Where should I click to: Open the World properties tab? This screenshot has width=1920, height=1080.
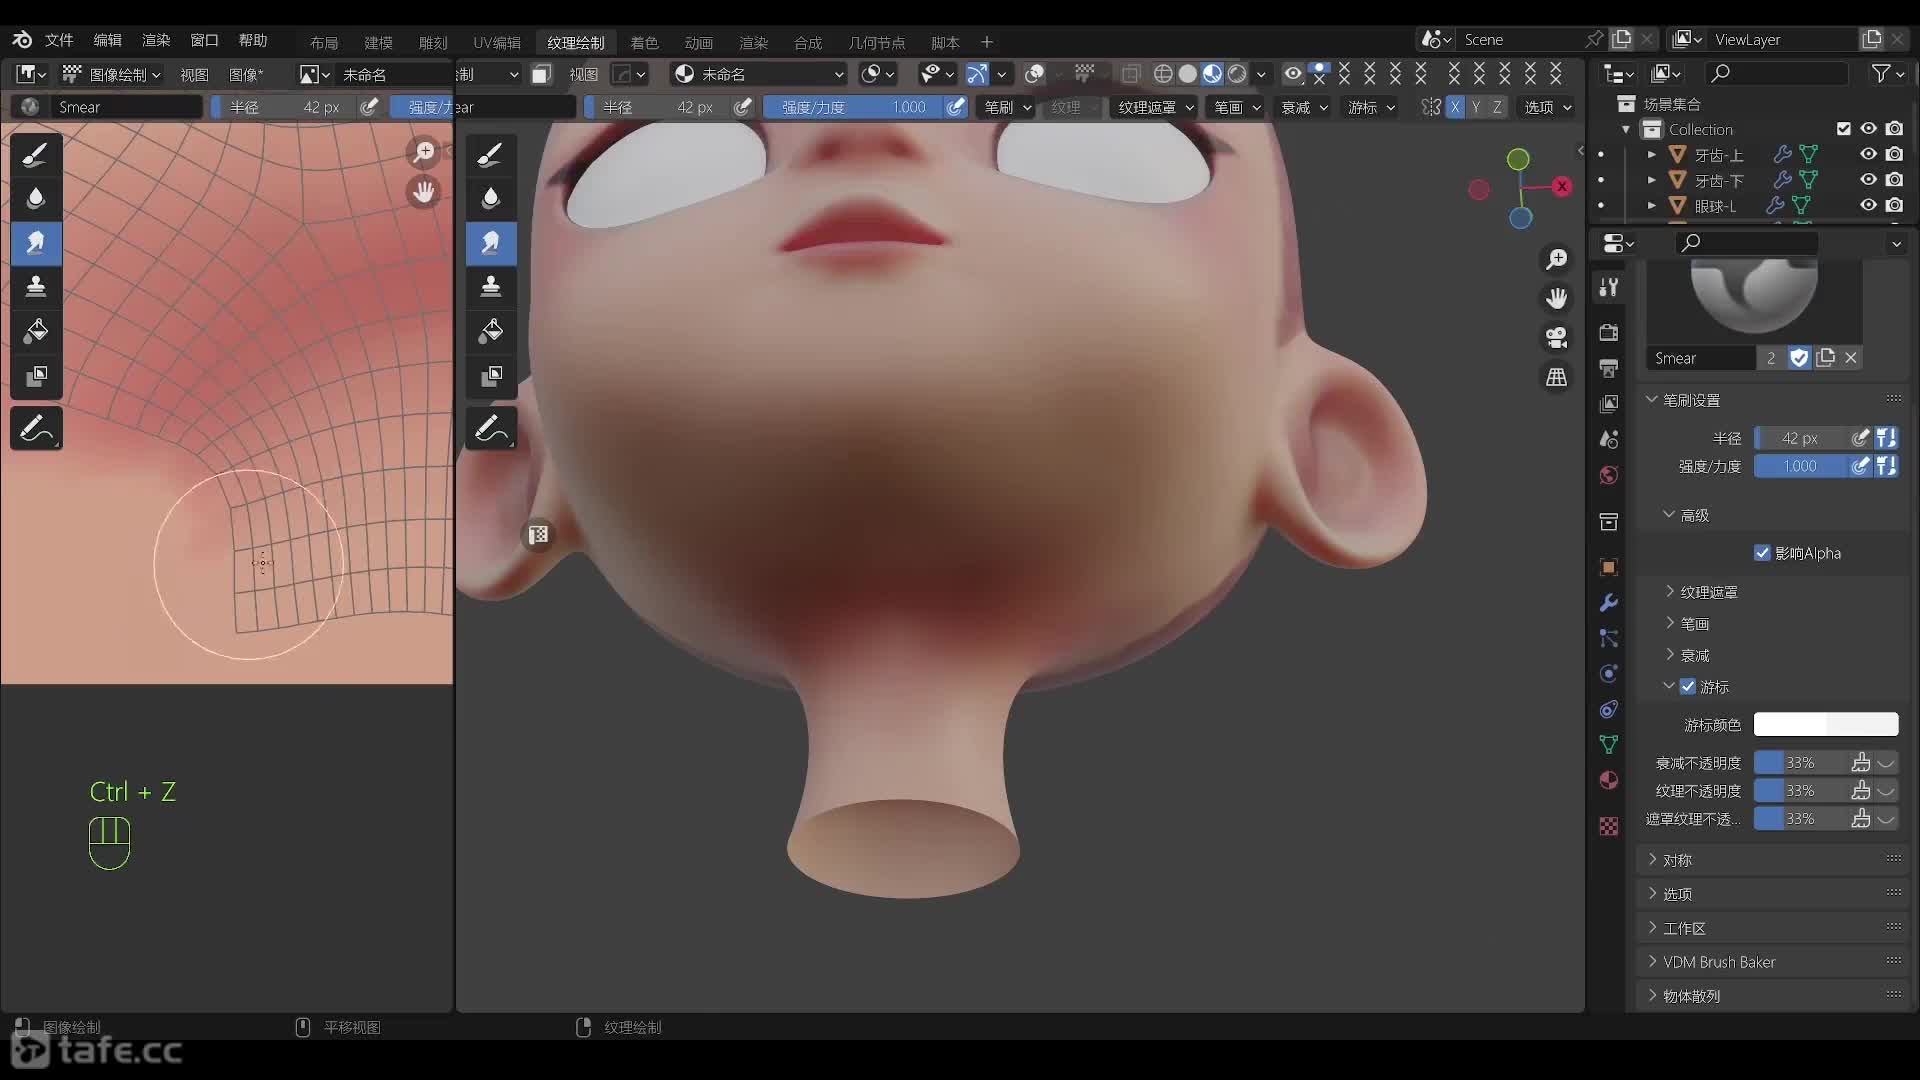tap(1609, 475)
